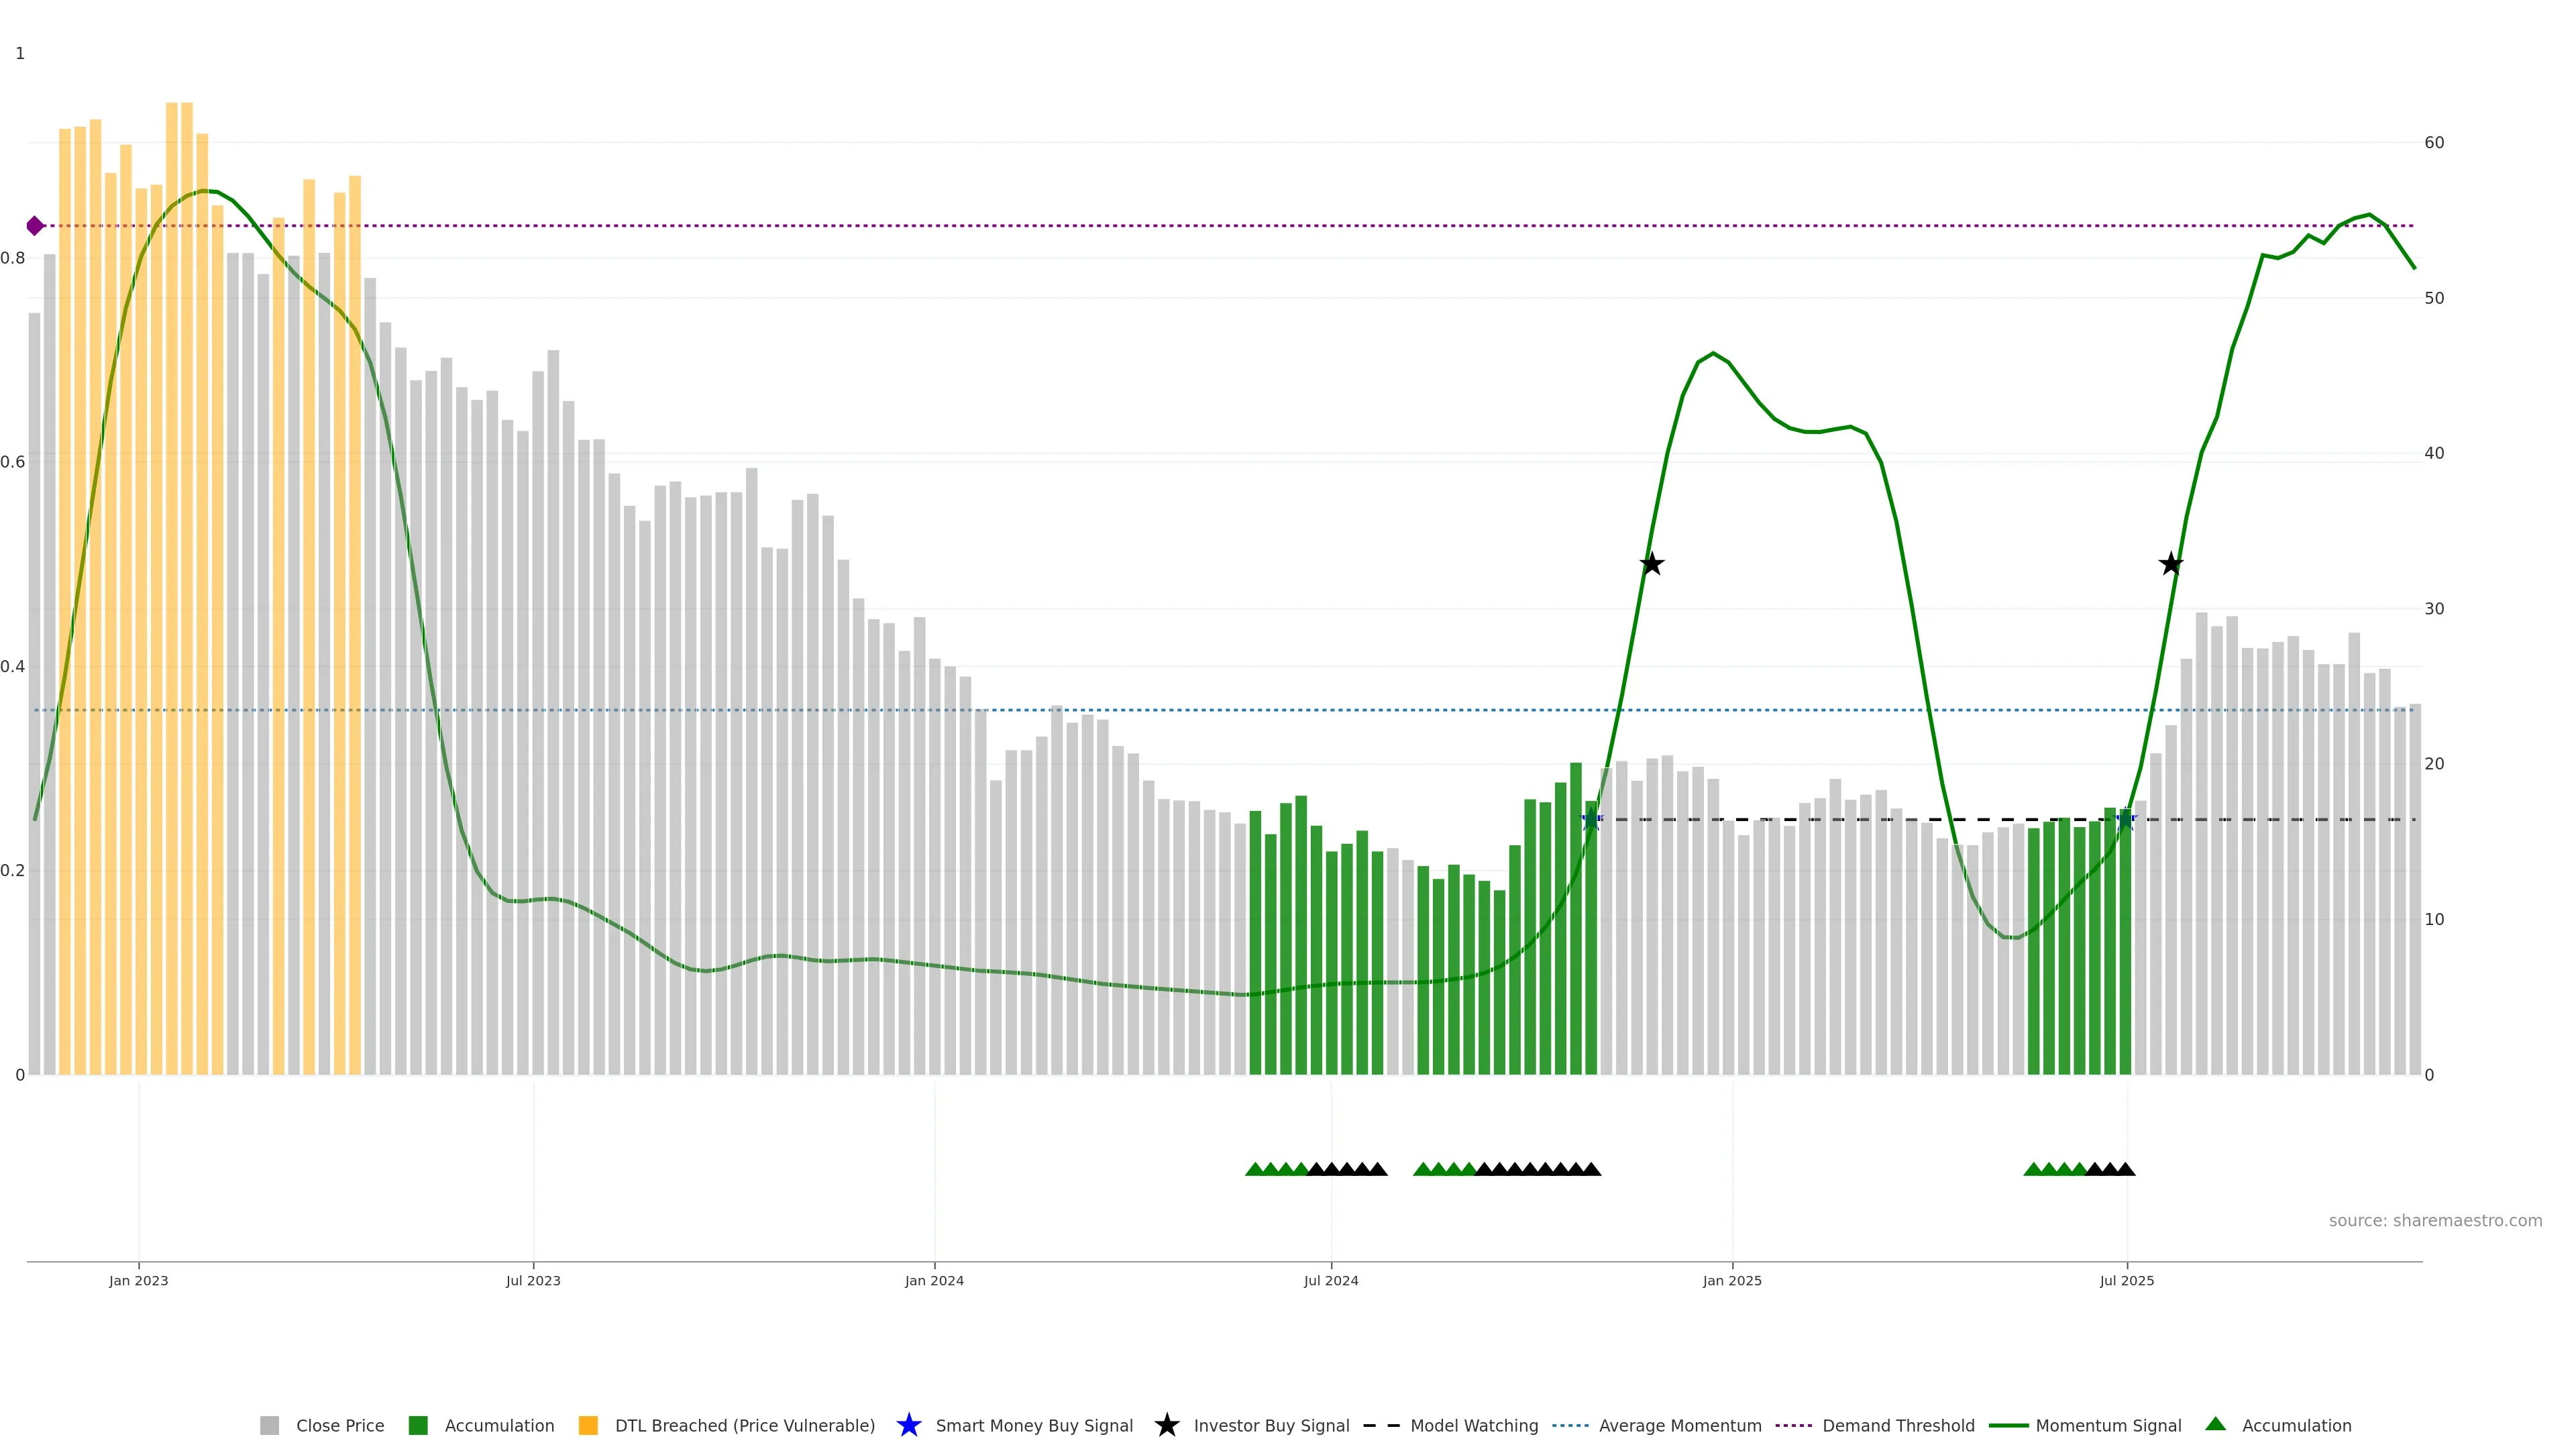Click the green Accumulation legend color square

point(418,1425)
